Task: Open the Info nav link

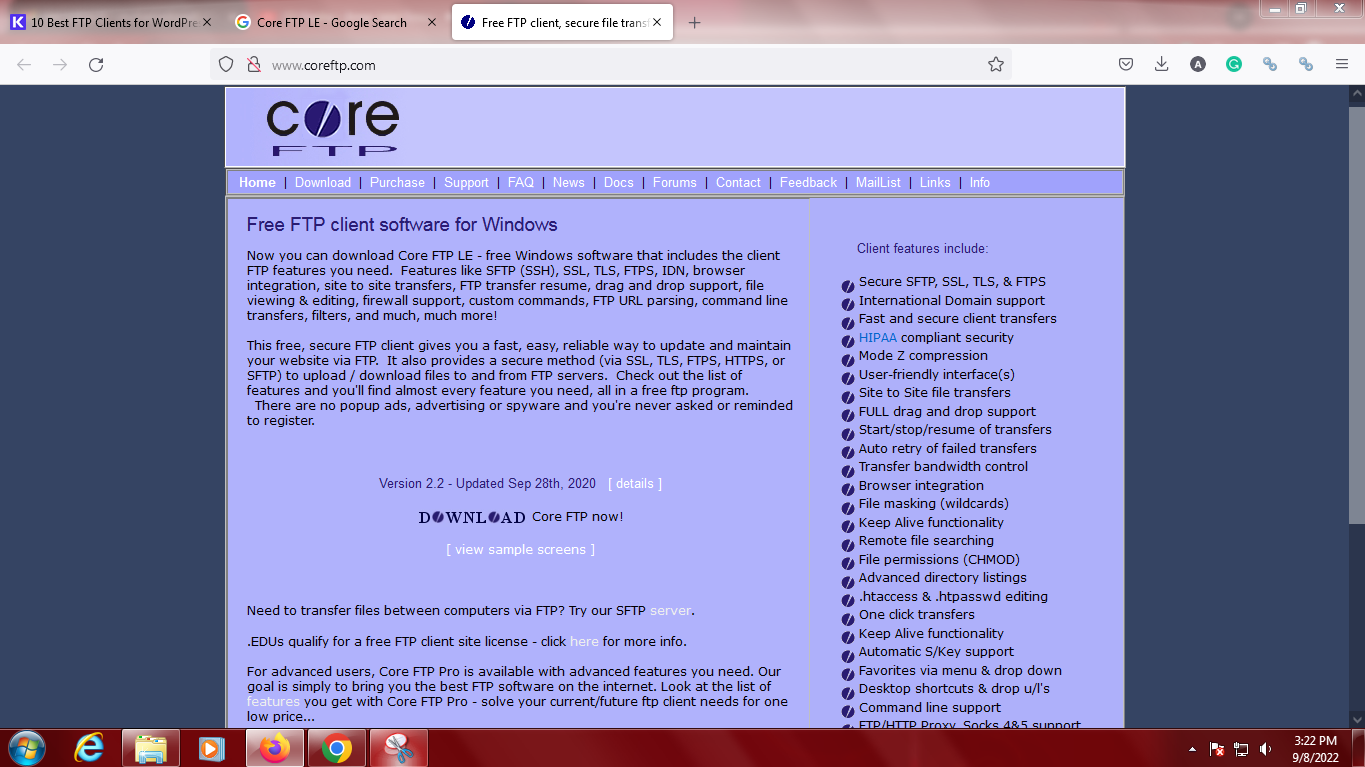Action: click(979, 182)
